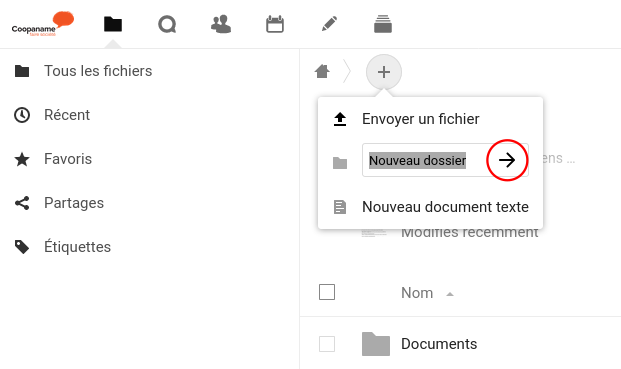Image resolution: width=621 pixels, height=369 pixels.
Task: Check the Documents folder checkbox
Action: pos(327,344)
